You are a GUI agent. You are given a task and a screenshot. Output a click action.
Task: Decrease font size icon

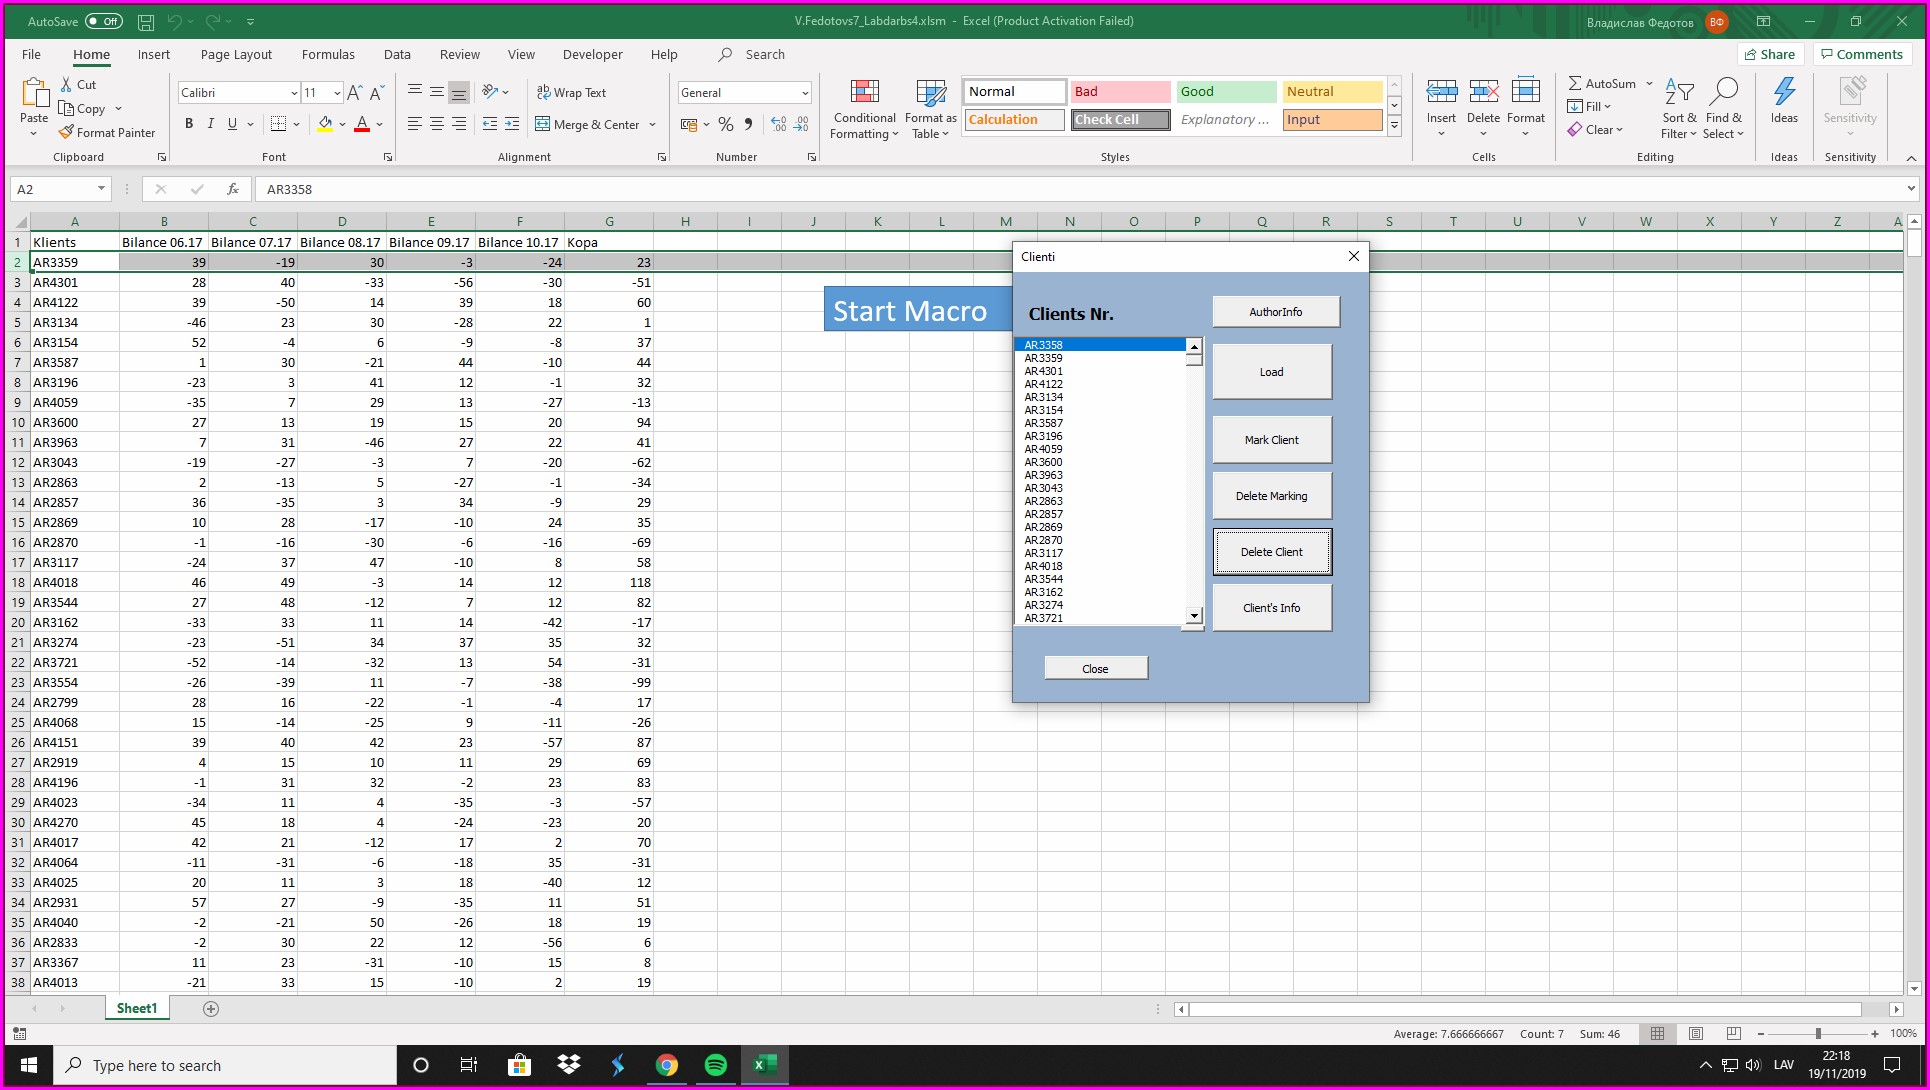[x=376, y=93]
